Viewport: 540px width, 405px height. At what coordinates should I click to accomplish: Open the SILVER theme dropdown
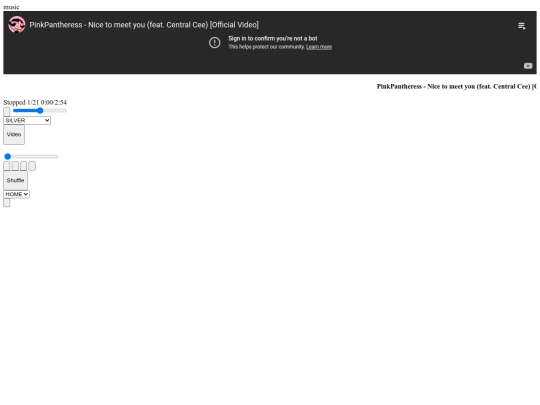27,121
